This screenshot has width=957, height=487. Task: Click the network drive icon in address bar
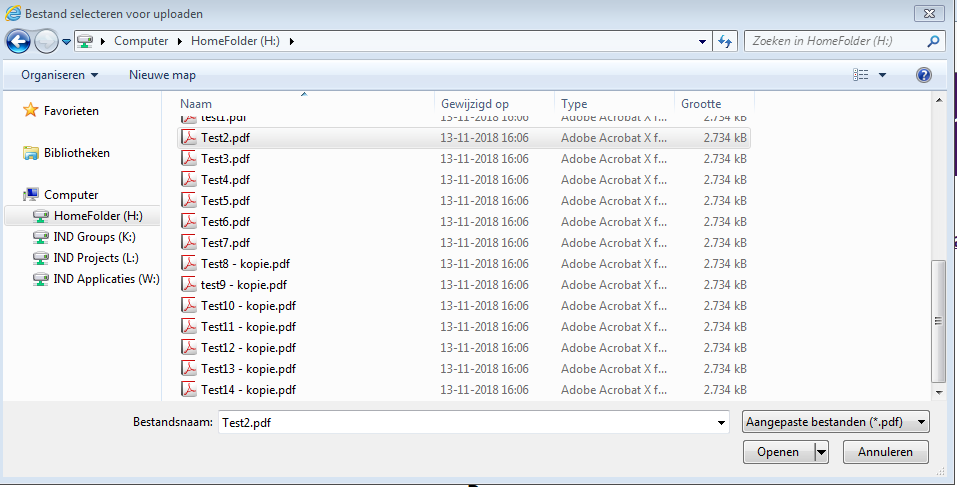point(85,41)
